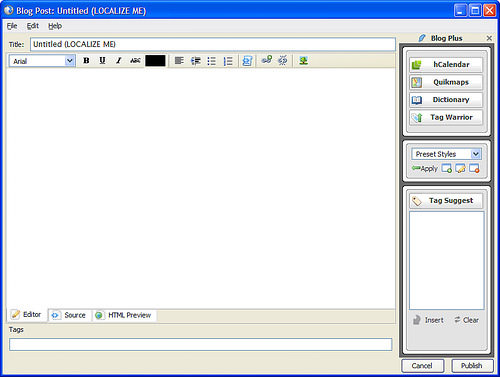Switch to the Editor tab

click(x=27, y=315)
